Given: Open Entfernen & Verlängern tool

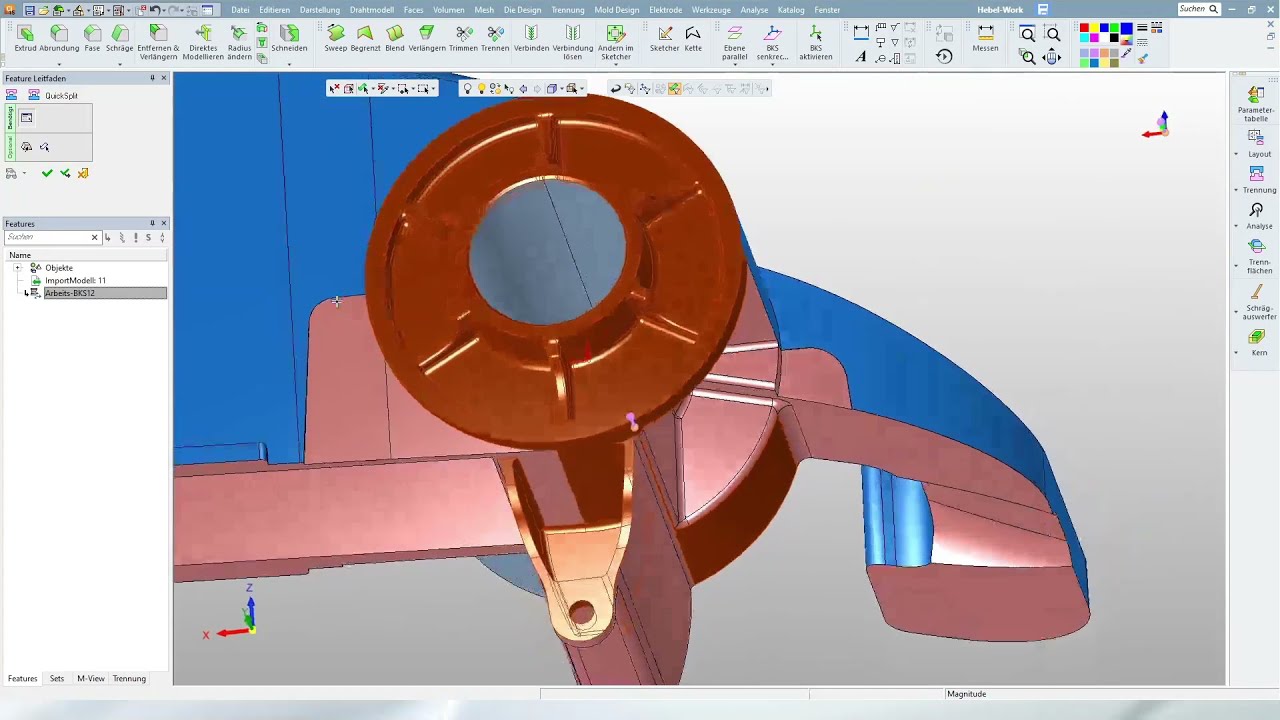Looking at the screenshot, I should point(158,43).
